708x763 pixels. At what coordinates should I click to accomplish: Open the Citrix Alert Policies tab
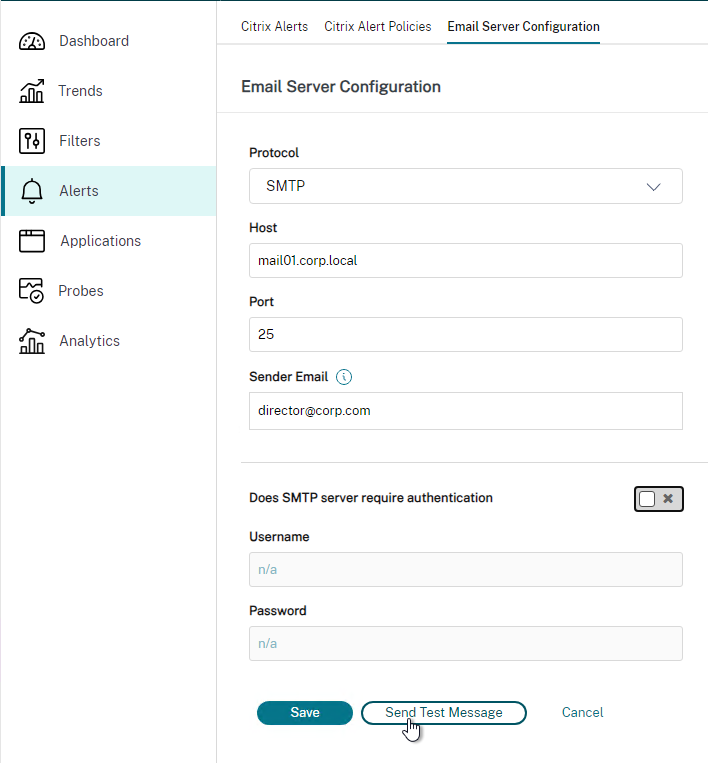378,26
